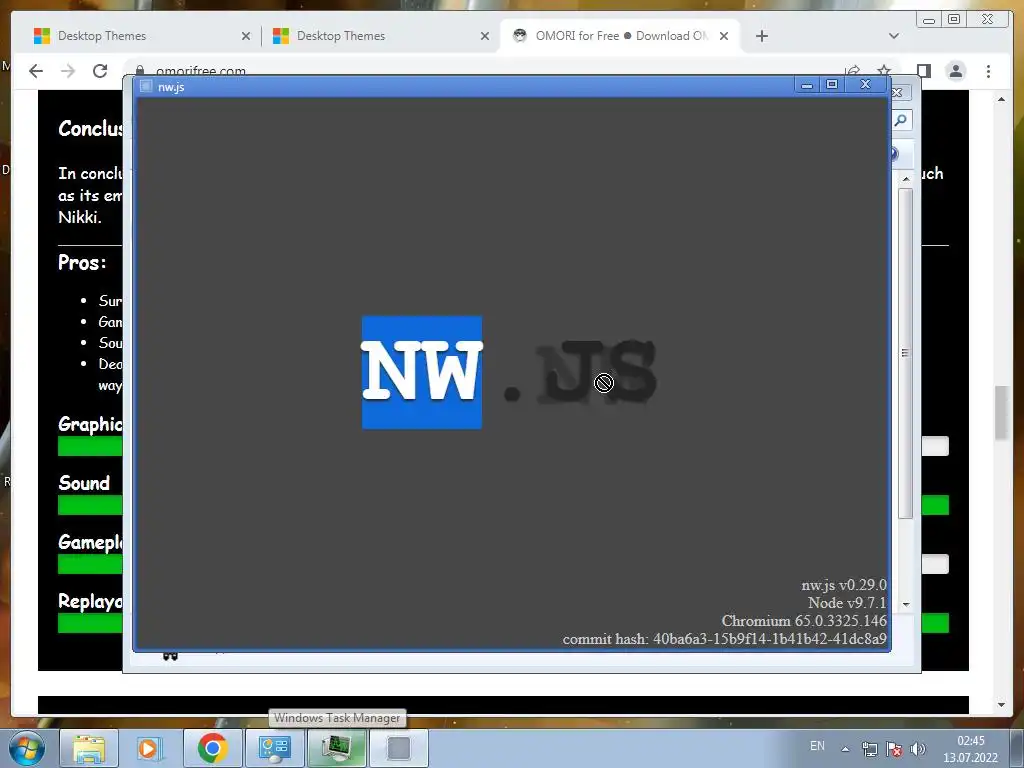Show hidden tray icons
Viewport: 1024px width, 768px height.
coord(845,749)
